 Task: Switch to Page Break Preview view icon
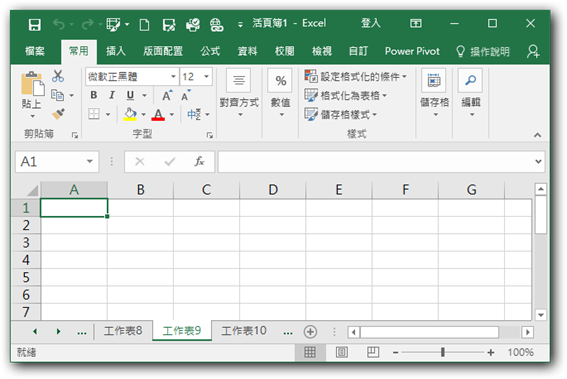pyautogui.click(x=373, y=352)
